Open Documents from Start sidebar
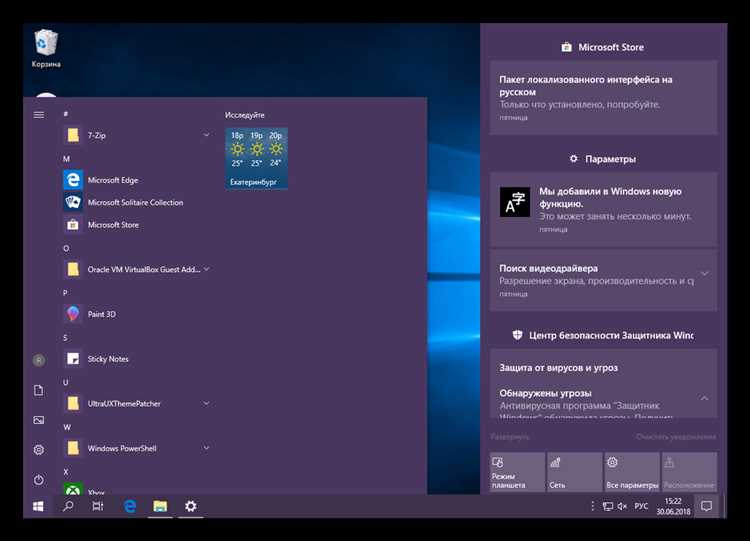Screen dimensions: 750x541 [39, 390]
